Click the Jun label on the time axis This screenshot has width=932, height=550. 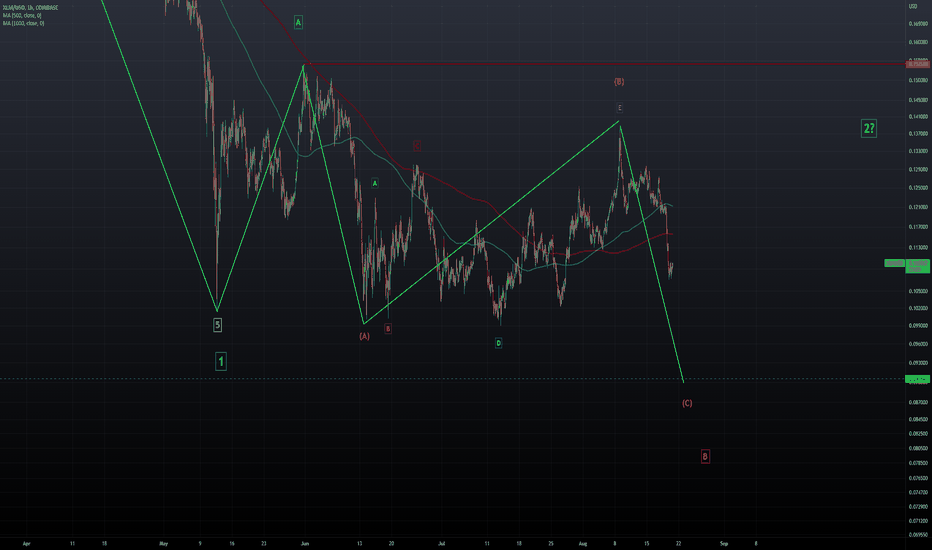click(x=305, y=543)
